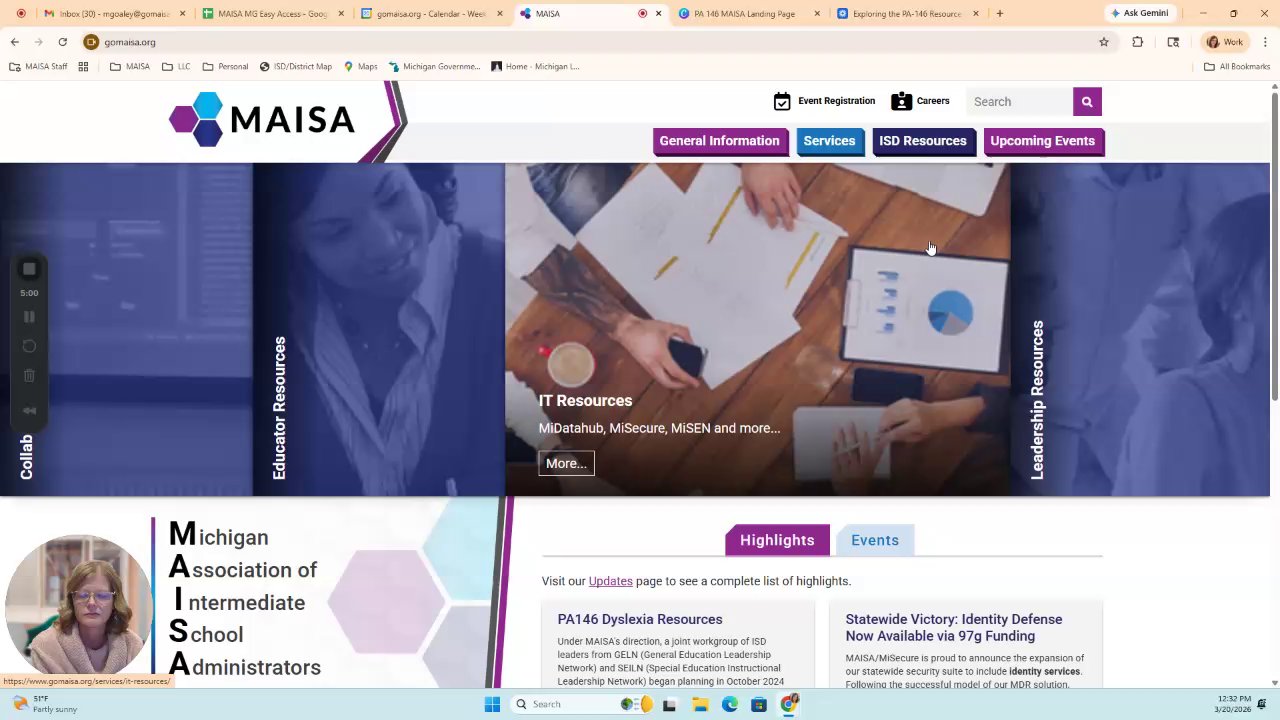The height and width of the screenshot is (720, 1280).
Task: Click the Event Registration calendar icon
Action: click(782, 101)
